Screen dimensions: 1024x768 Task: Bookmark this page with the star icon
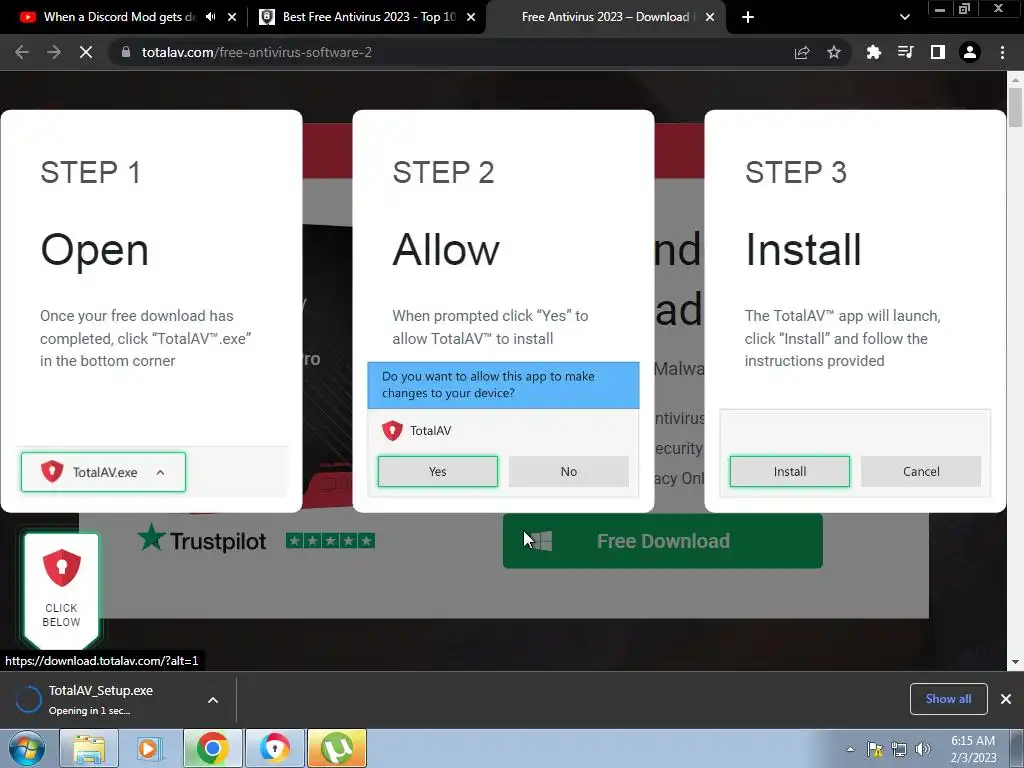[834, 52]
